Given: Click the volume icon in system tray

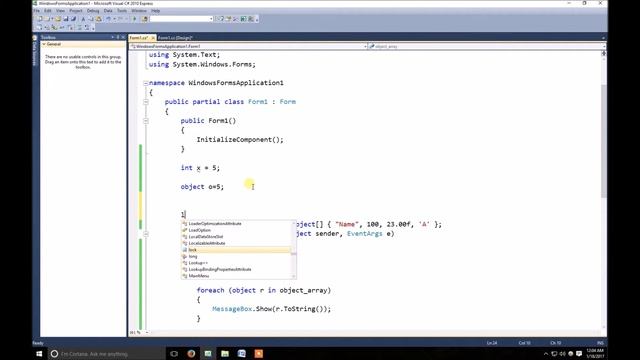Looking at the screenshot, I should coord(562,353).
